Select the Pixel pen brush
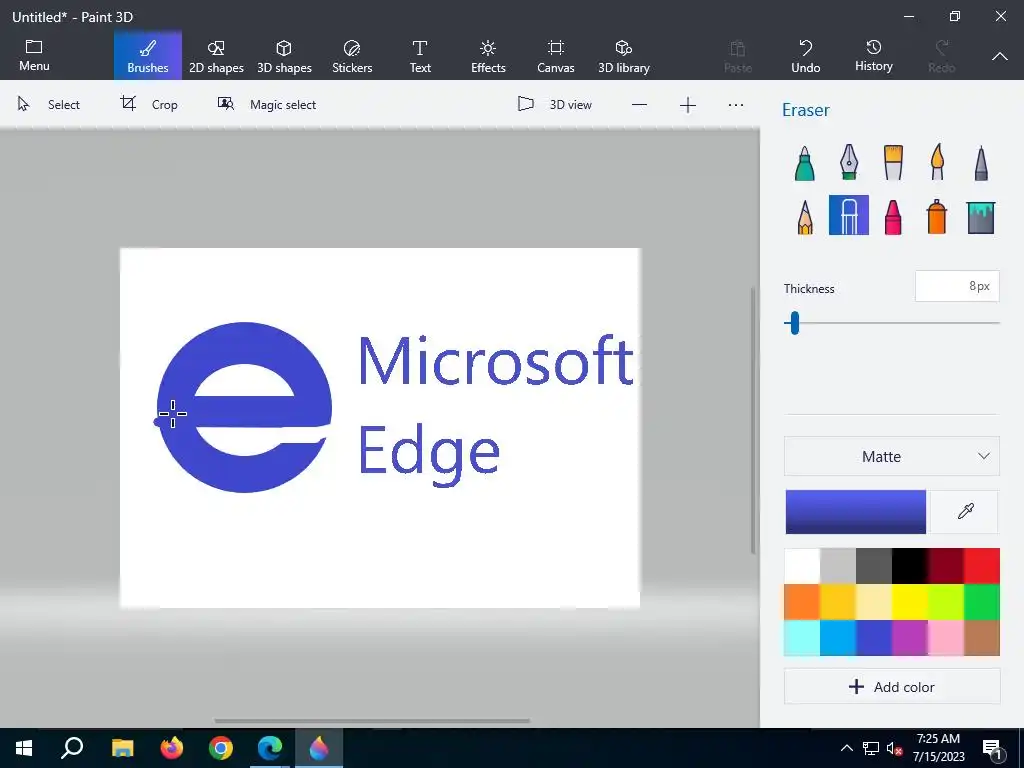The image size is (1024, 768). pyautogui.click(x=981, y=163)
